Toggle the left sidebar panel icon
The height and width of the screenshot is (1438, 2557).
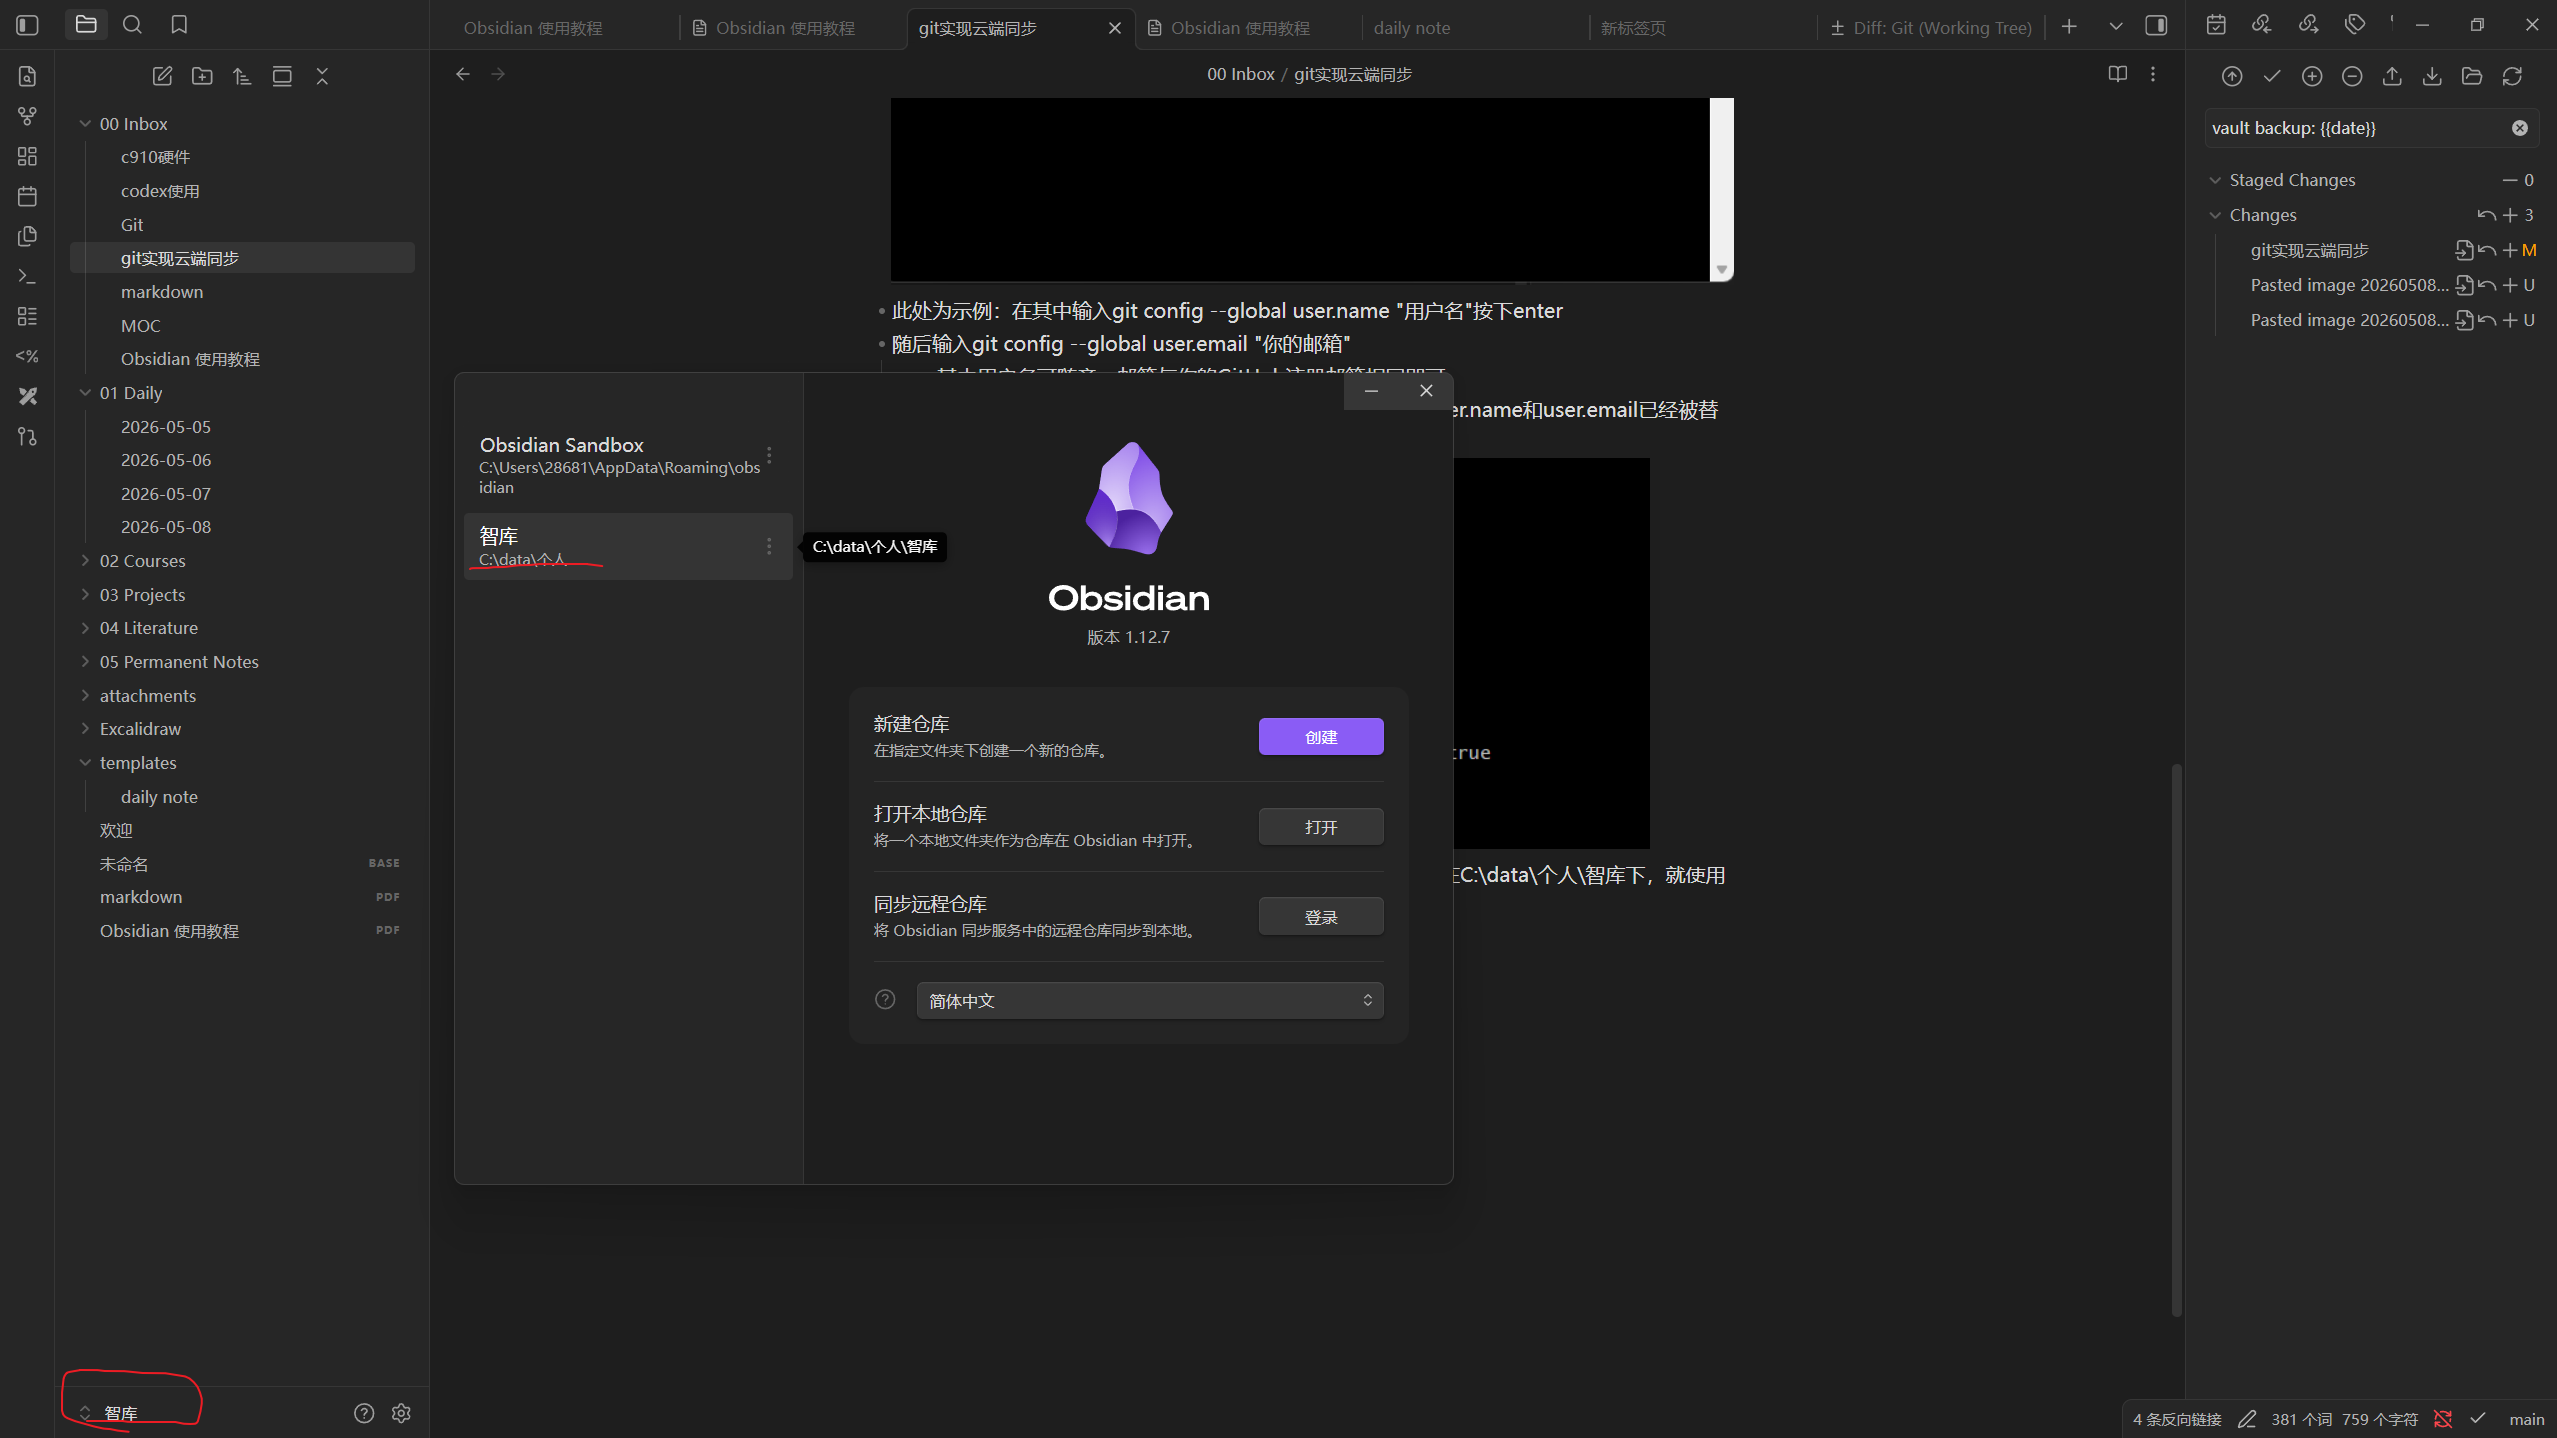tap(27, 25)
